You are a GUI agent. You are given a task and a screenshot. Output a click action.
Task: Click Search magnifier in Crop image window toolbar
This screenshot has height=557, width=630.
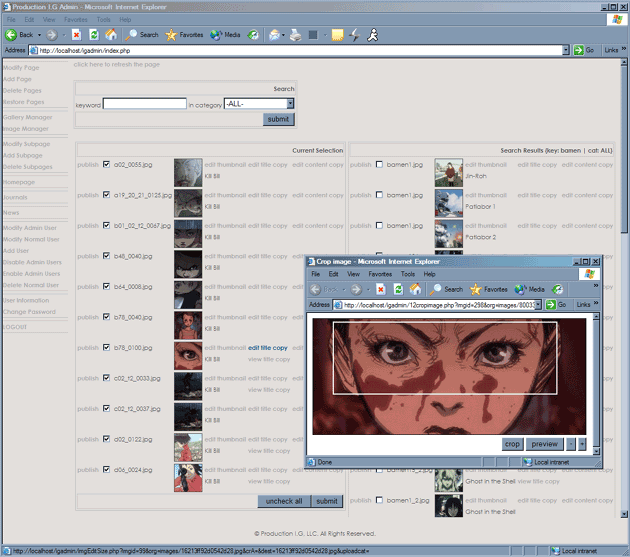[438, 289]
